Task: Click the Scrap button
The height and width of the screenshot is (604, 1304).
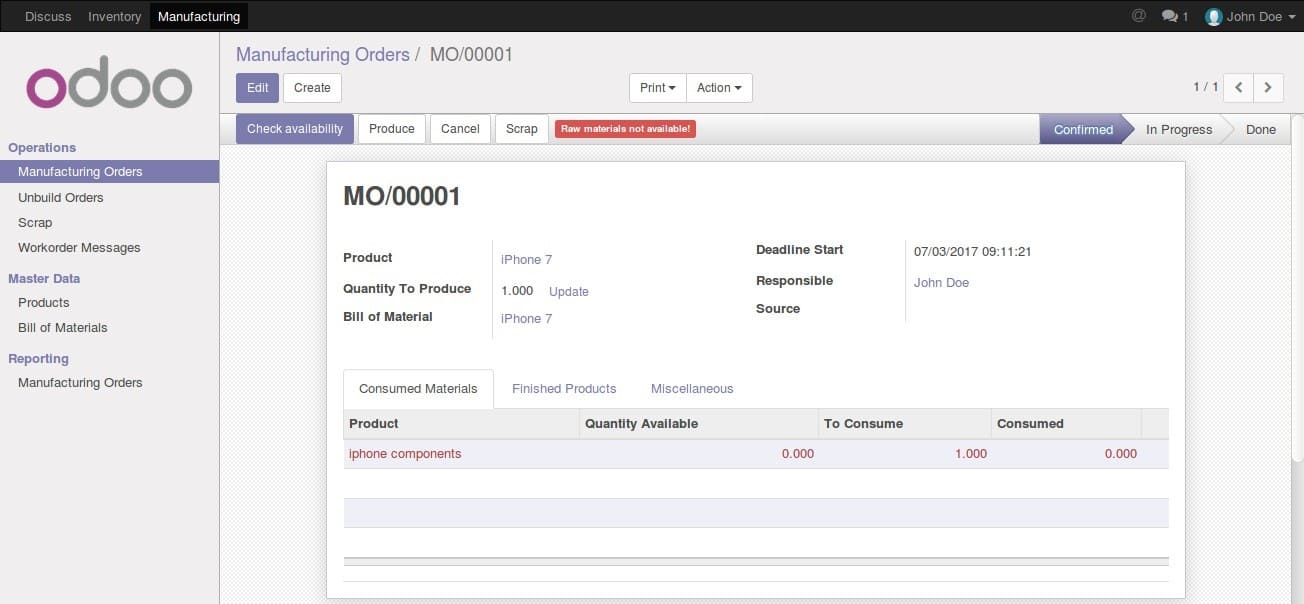Action: (x=522, y=129)
